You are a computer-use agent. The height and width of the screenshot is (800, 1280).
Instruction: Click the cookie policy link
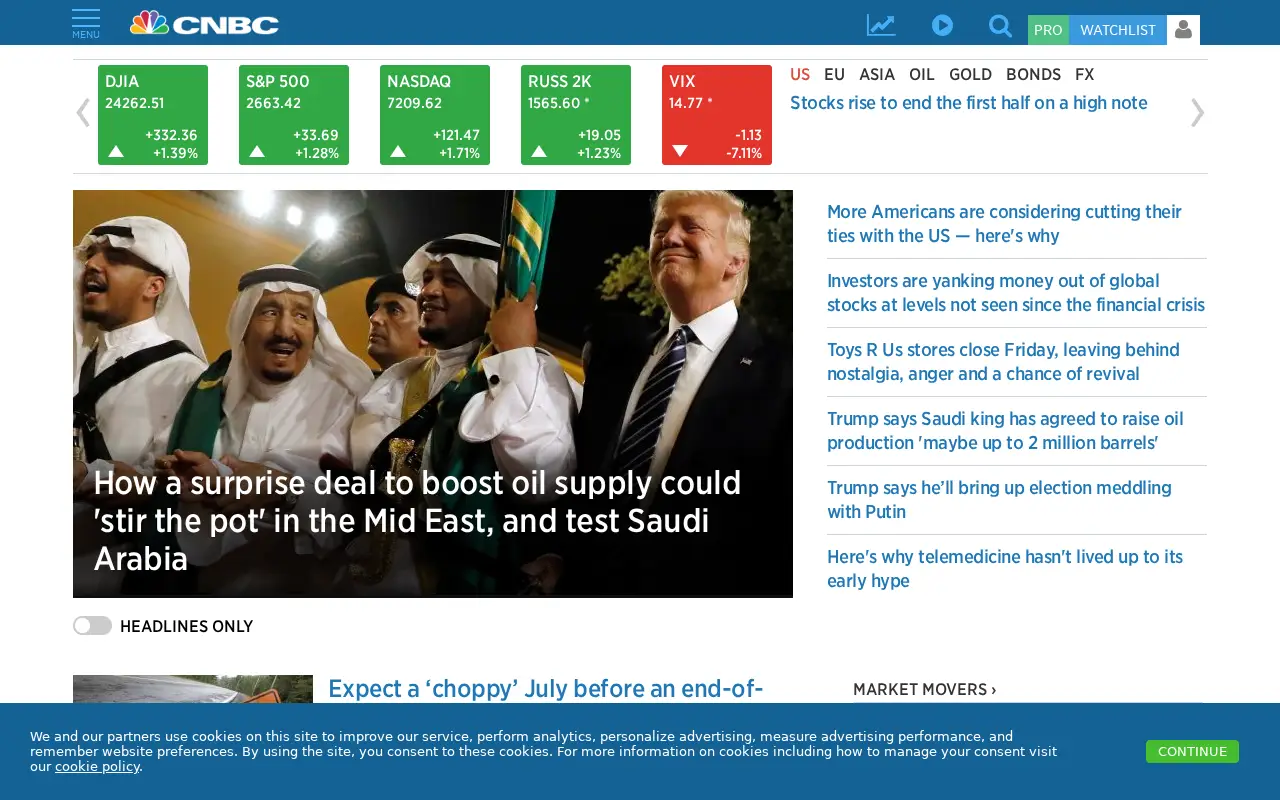pyautogui.click(x=97, y=767)
